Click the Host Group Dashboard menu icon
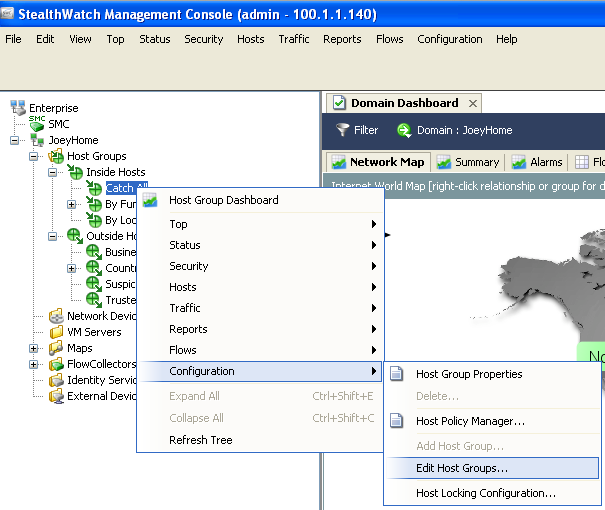The image size is (605, 510). [151, 200]
